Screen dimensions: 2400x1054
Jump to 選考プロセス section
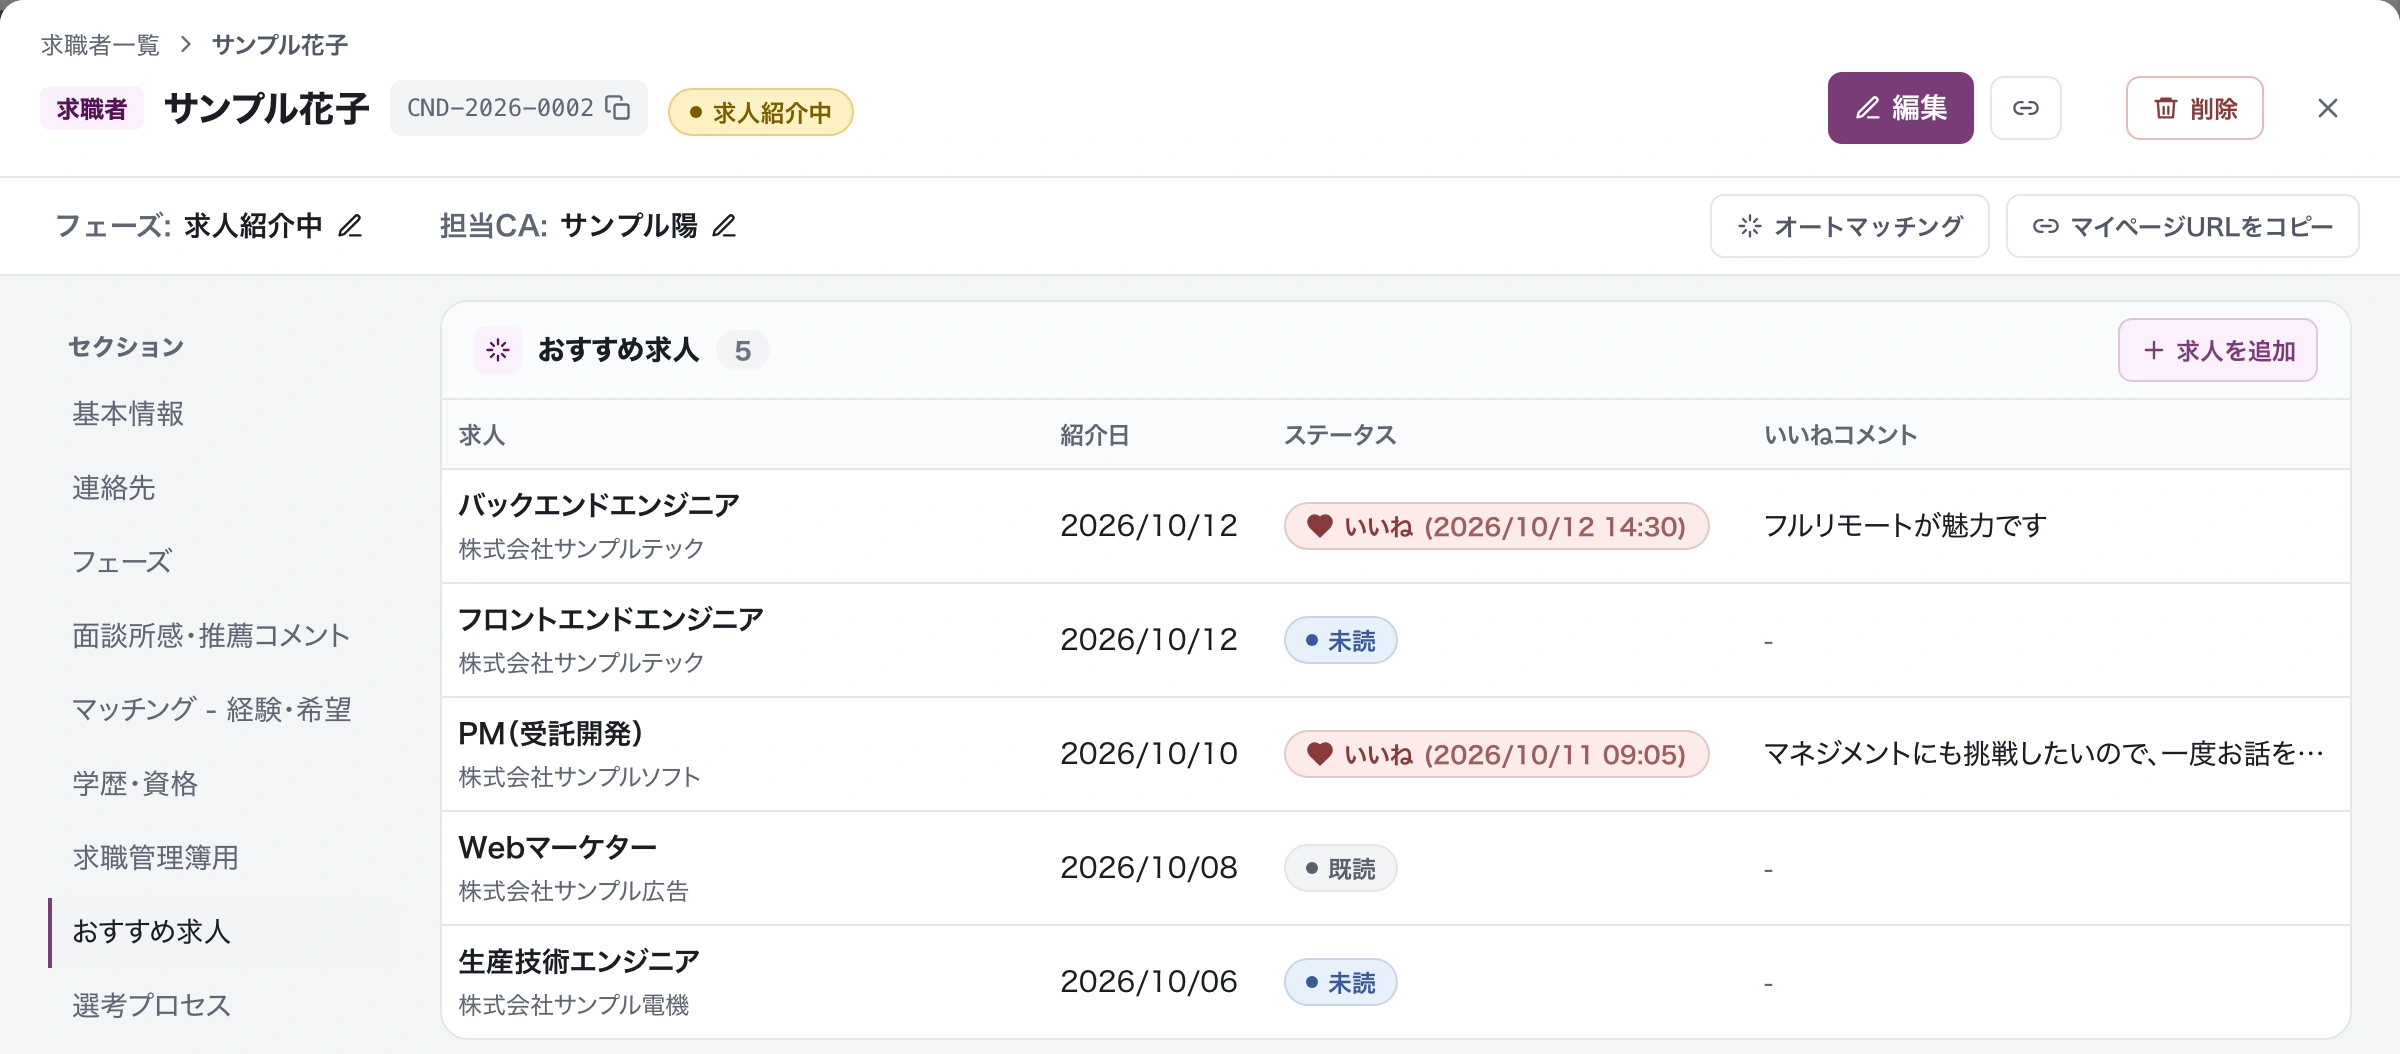click(x=152, y=1006)
